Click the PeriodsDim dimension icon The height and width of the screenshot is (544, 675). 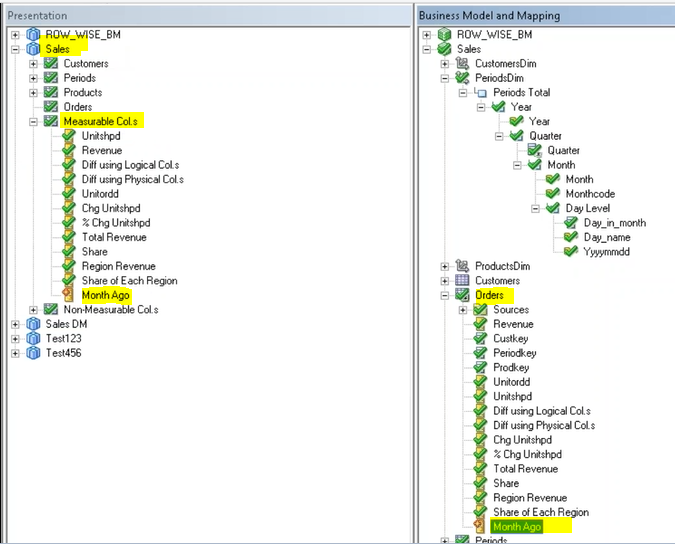[462, 78]
